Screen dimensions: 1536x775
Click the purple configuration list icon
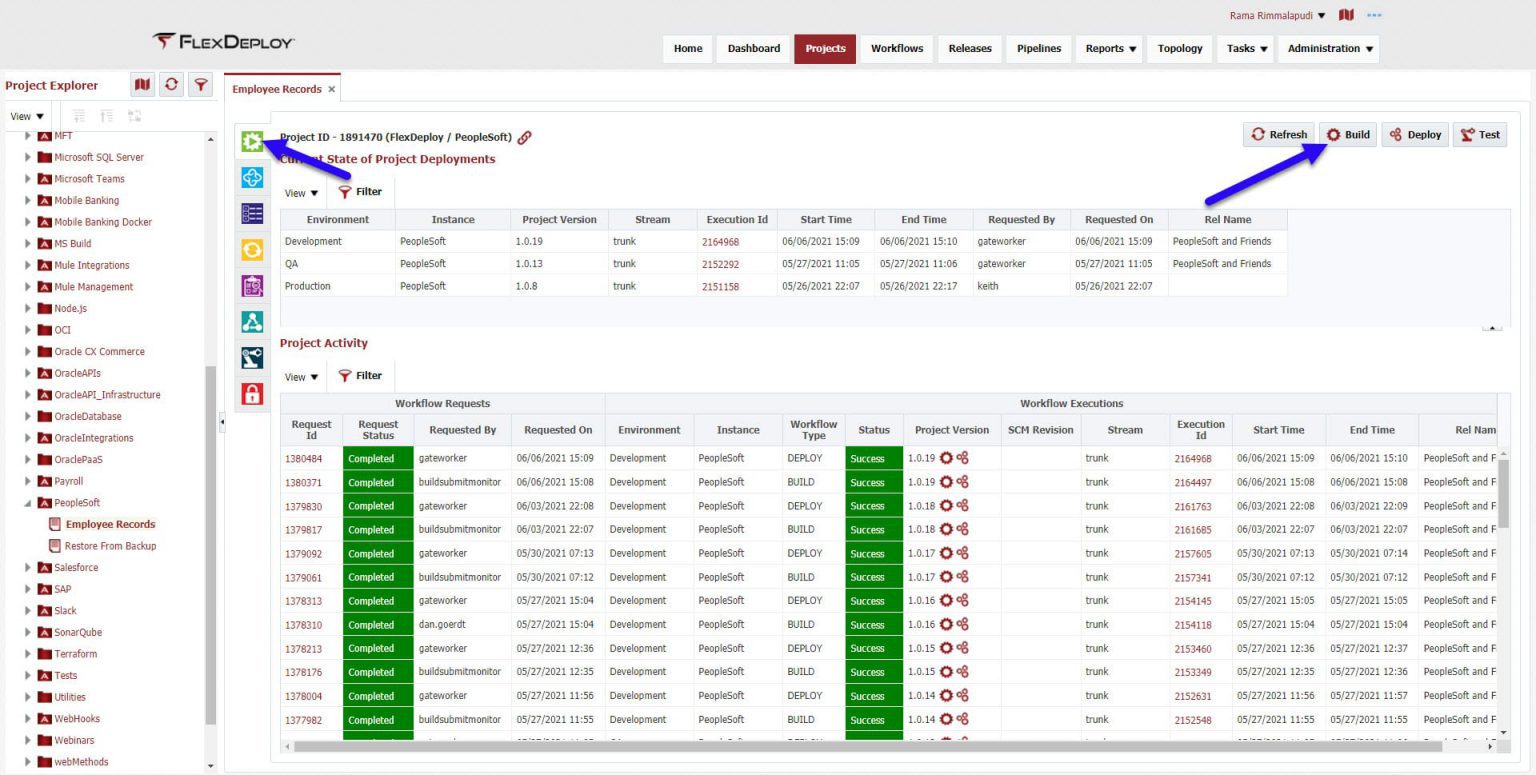[251, 214]
